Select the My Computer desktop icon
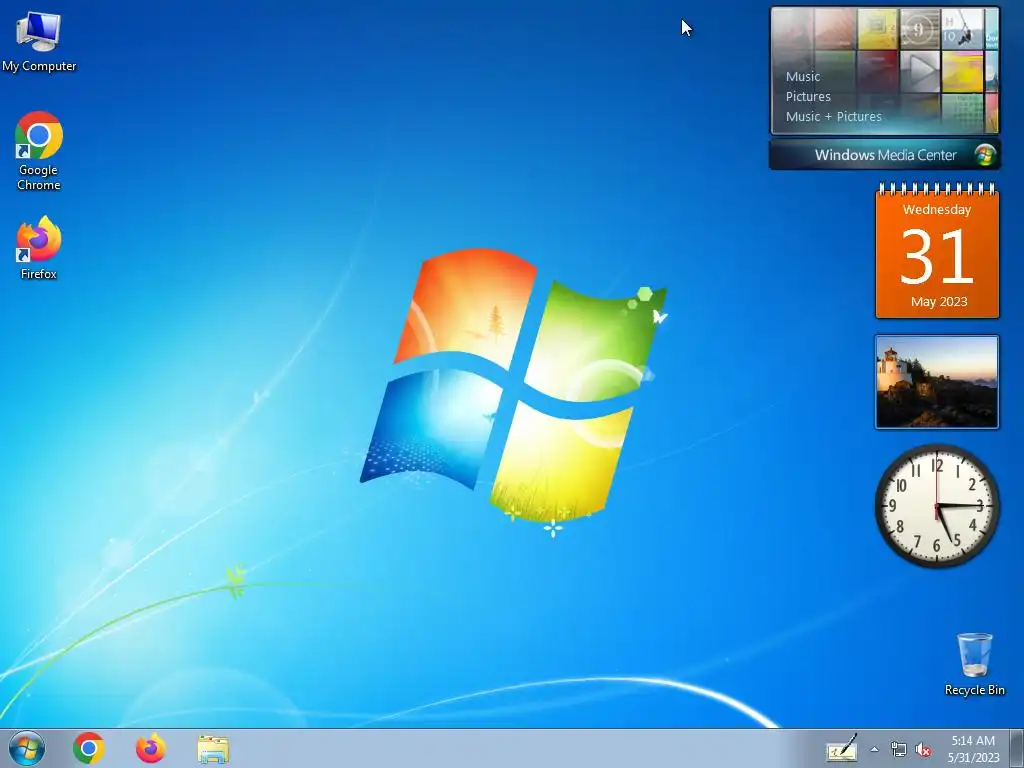Viewport: 1024px width, 768px height. (39, 42)
